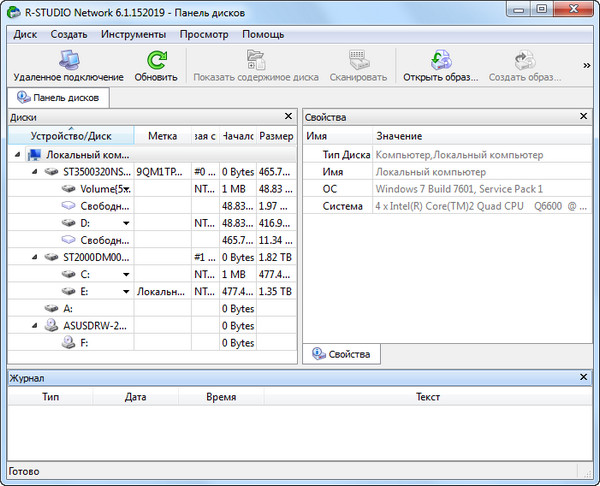Expand toolbar overflow chevron

tap(587, 65)
